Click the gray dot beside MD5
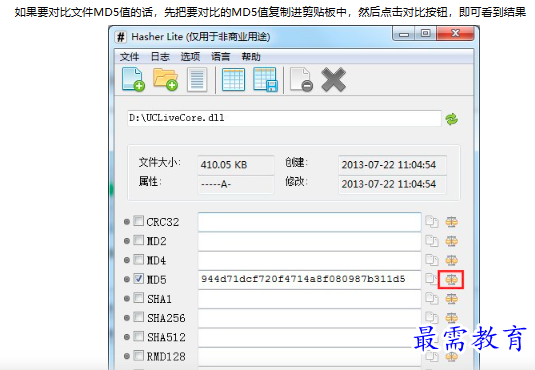535x370 pixels. 127,280
